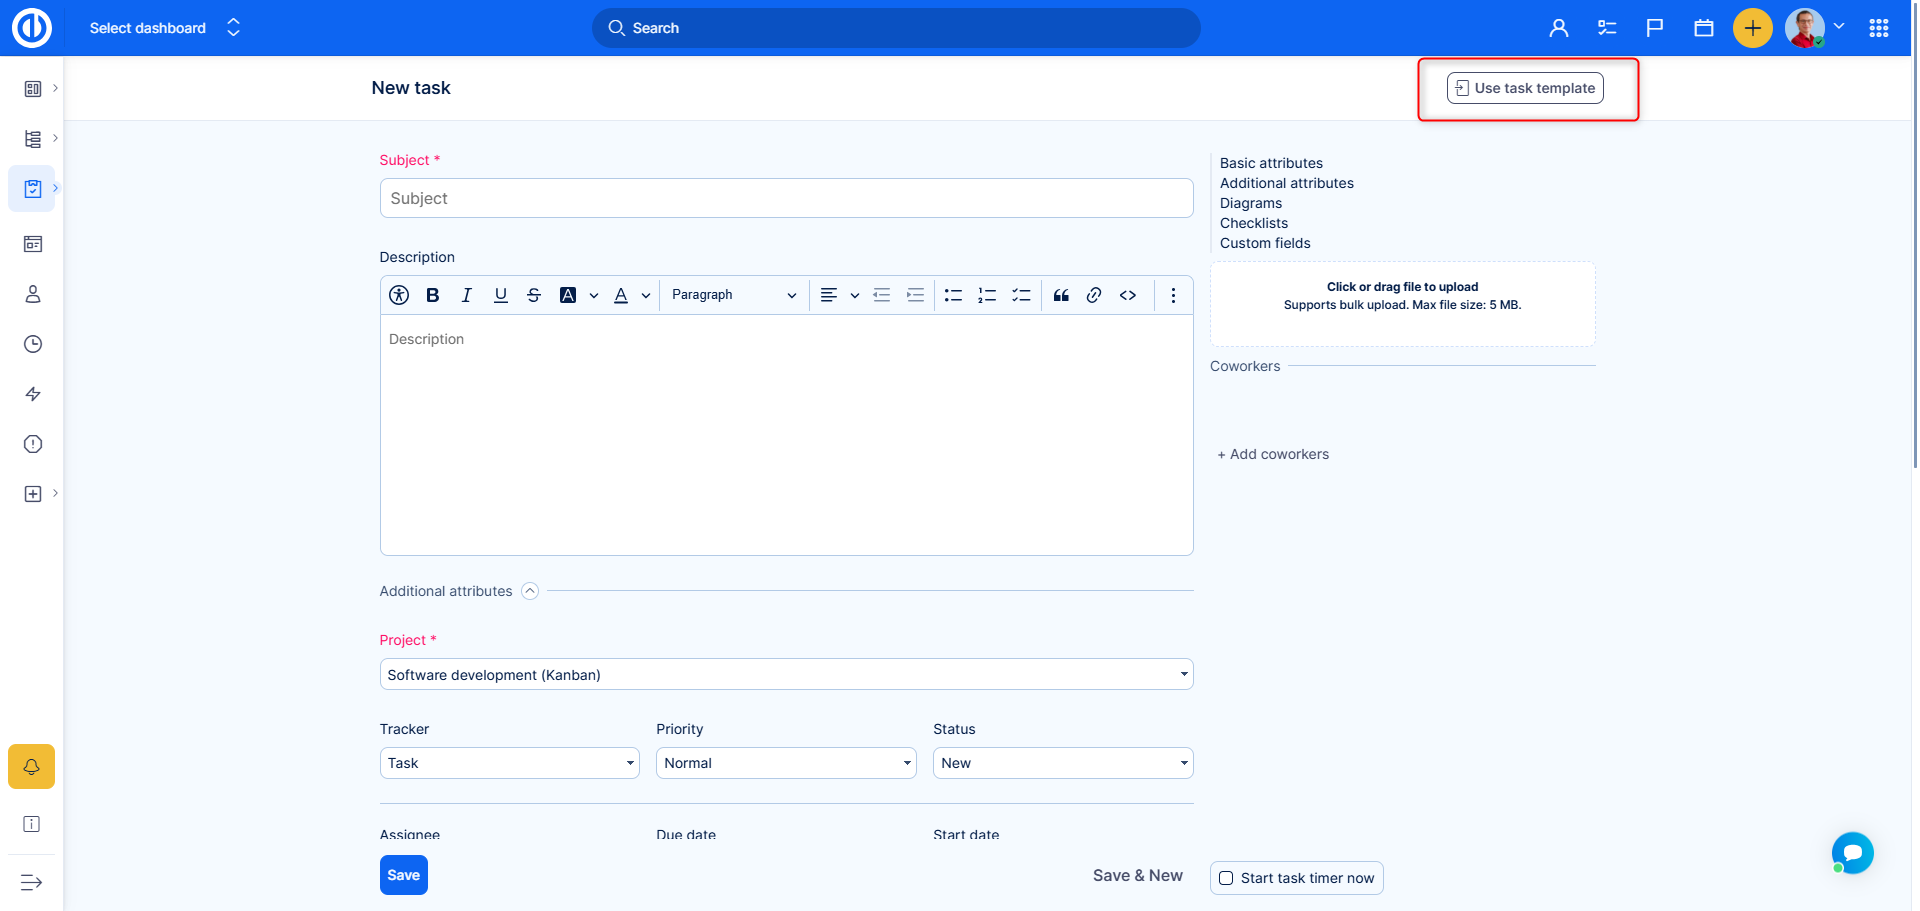Click the blue Save button
The image size is (1920, 911).
pos(403,875)
